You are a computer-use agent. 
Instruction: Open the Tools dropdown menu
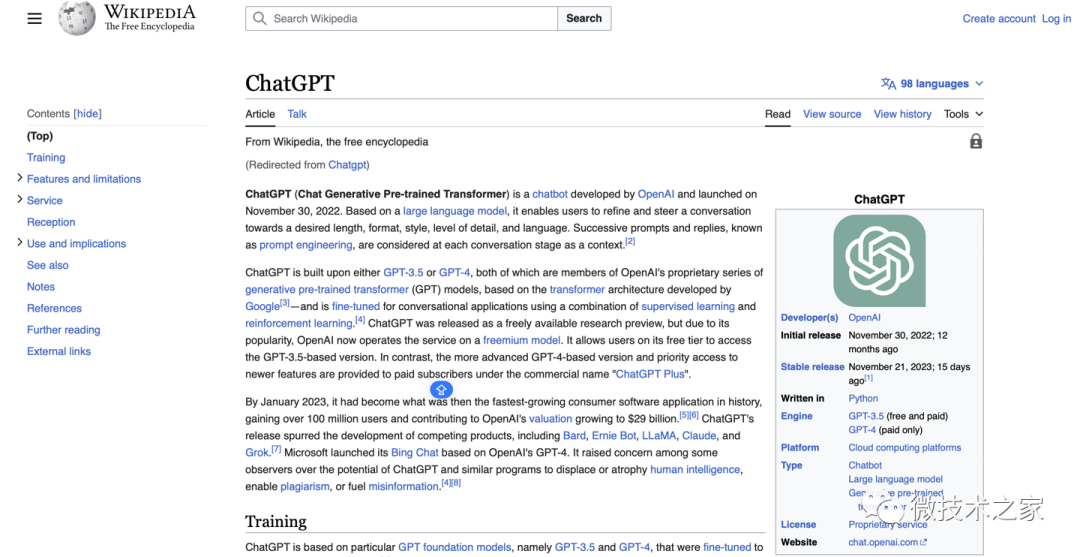pos(964,114)
